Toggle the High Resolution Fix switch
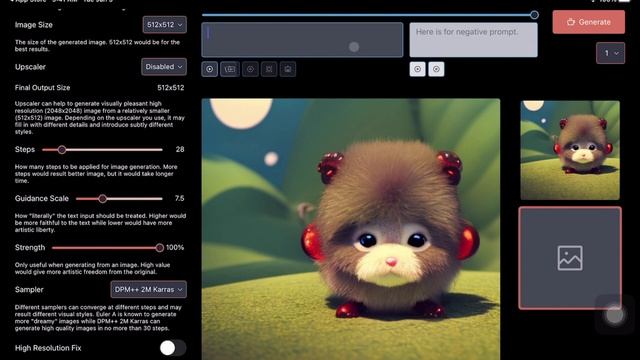Viewport: 640px width, 360px height. [173, 348]
